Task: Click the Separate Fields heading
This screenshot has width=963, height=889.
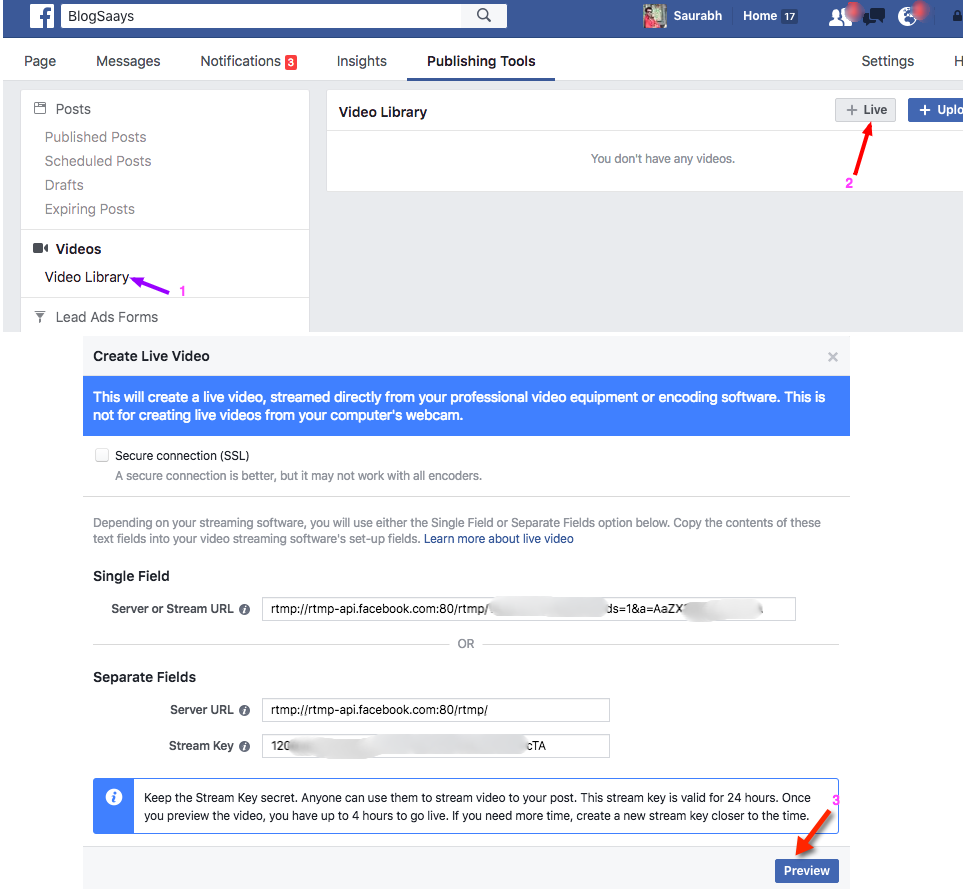Action: (x=144, y=677)
